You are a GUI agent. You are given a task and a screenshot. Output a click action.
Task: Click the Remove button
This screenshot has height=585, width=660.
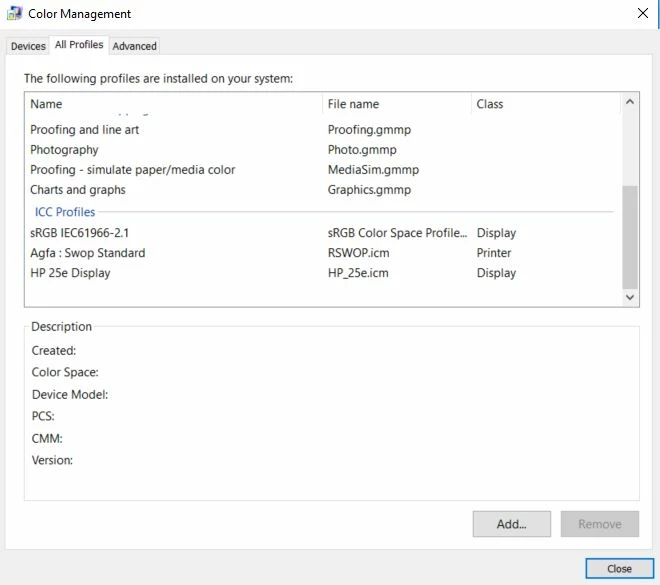[x=600, y=524]
